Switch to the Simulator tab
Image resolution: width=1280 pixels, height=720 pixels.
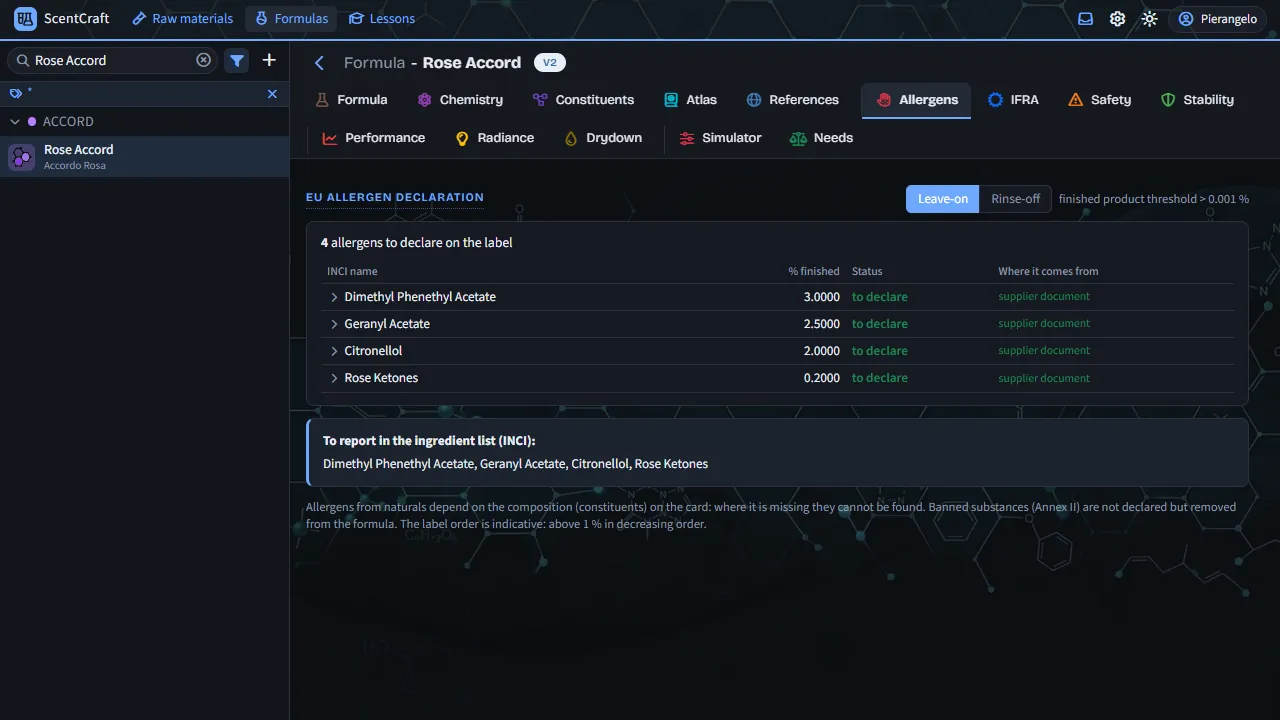click(720, 138)
